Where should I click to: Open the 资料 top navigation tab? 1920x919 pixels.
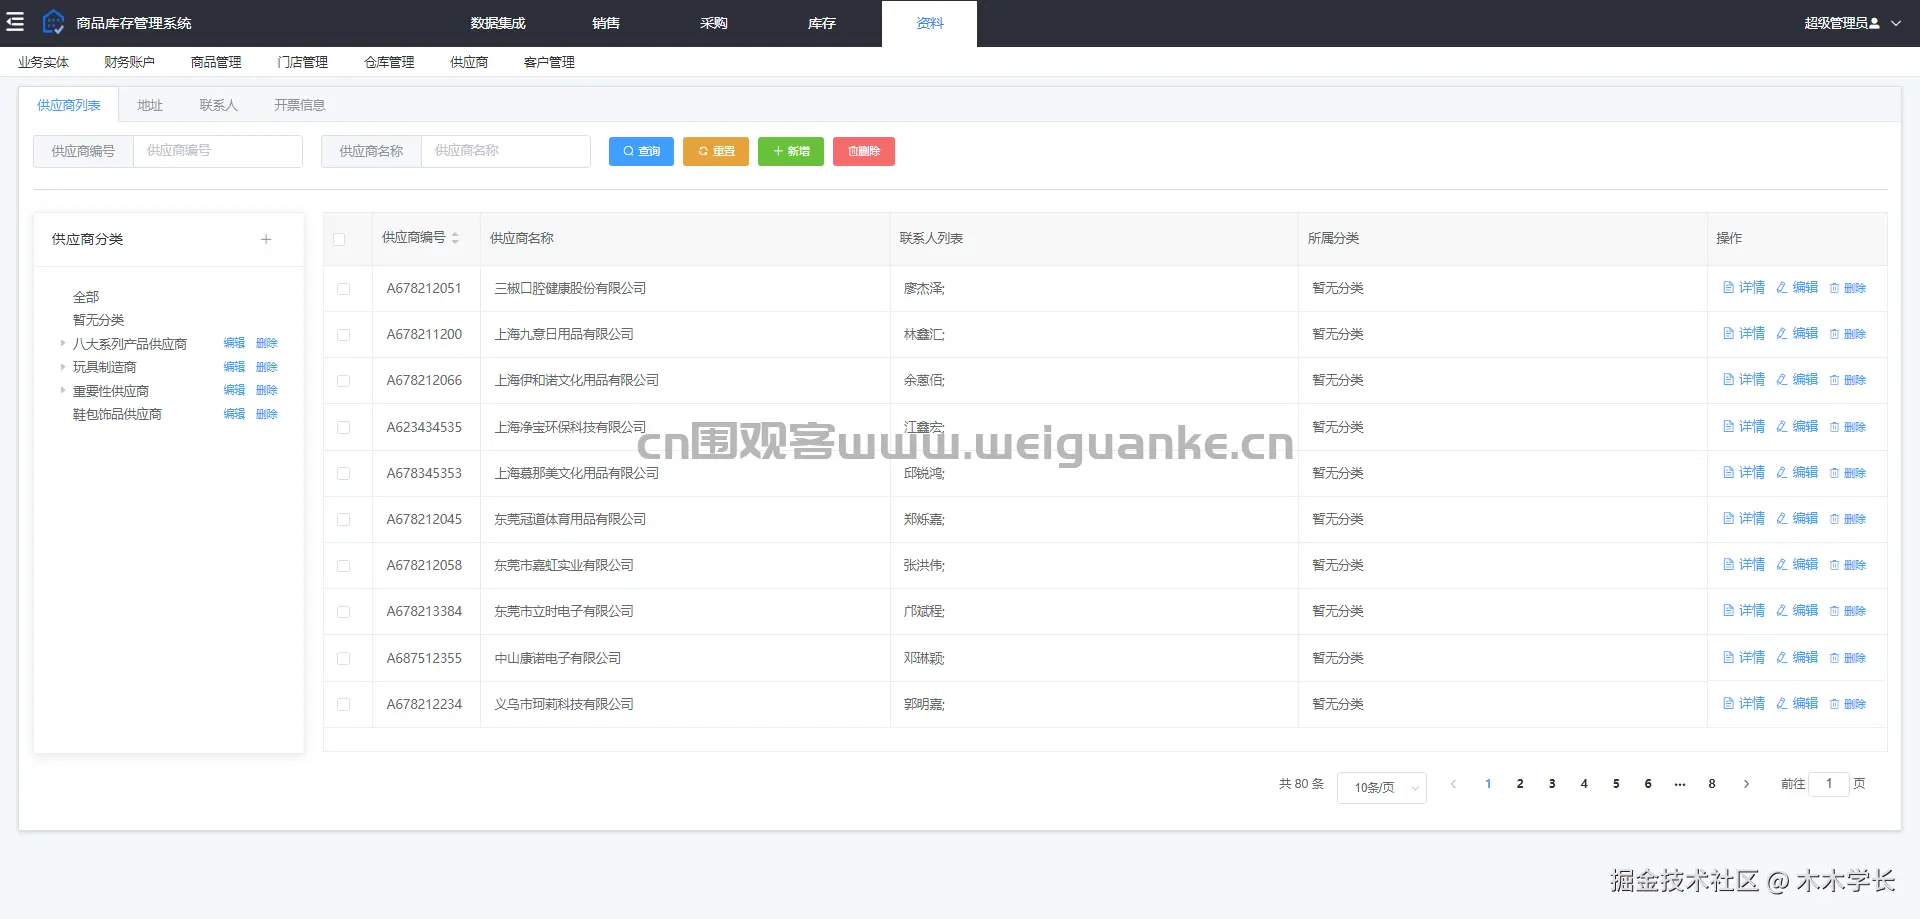pyautogui.click(x=930, y=23)
